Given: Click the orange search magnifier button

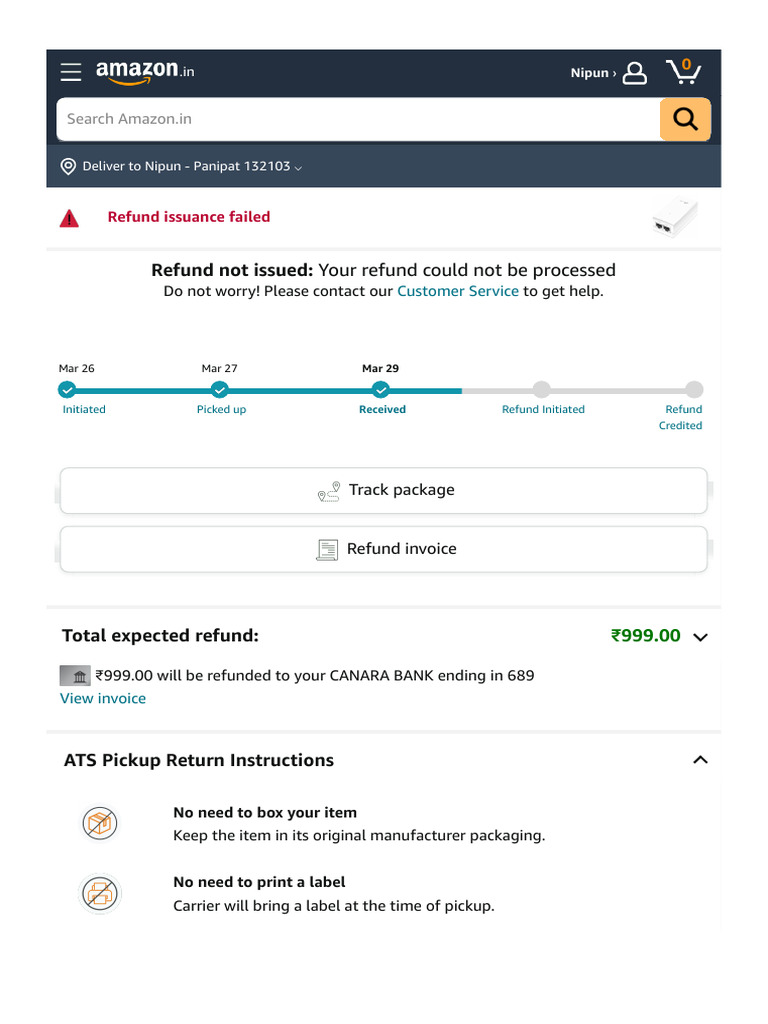Looking at the screenshot, I should 685,119.
